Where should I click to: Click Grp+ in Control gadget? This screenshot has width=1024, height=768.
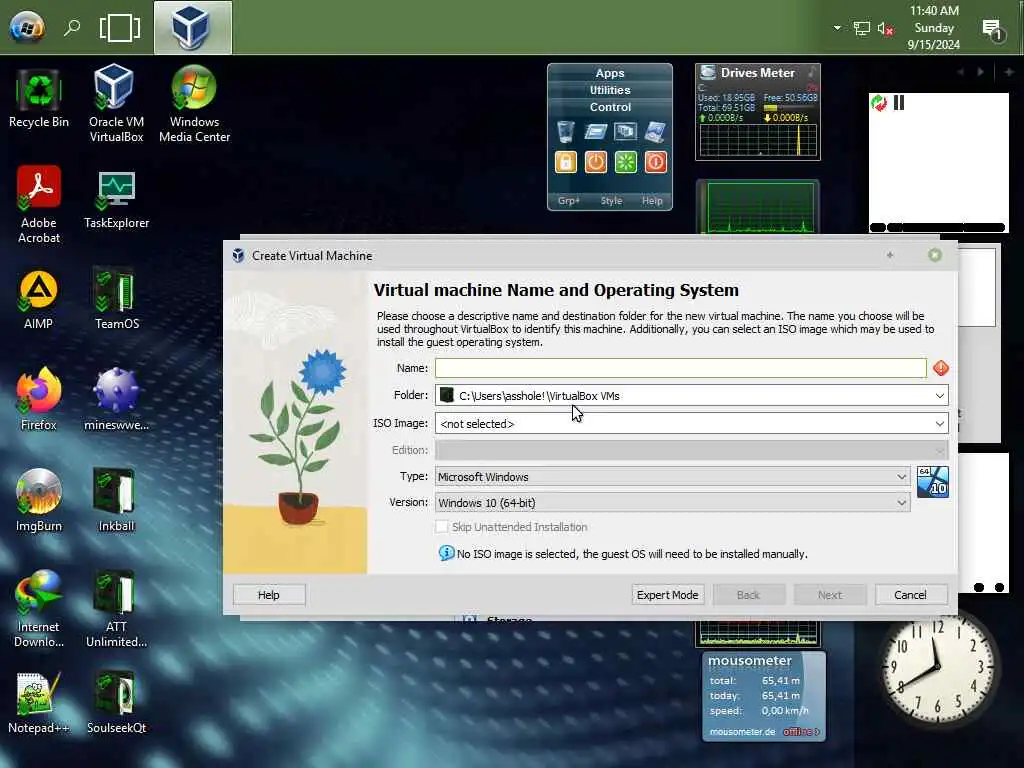(x=569, y=200)
